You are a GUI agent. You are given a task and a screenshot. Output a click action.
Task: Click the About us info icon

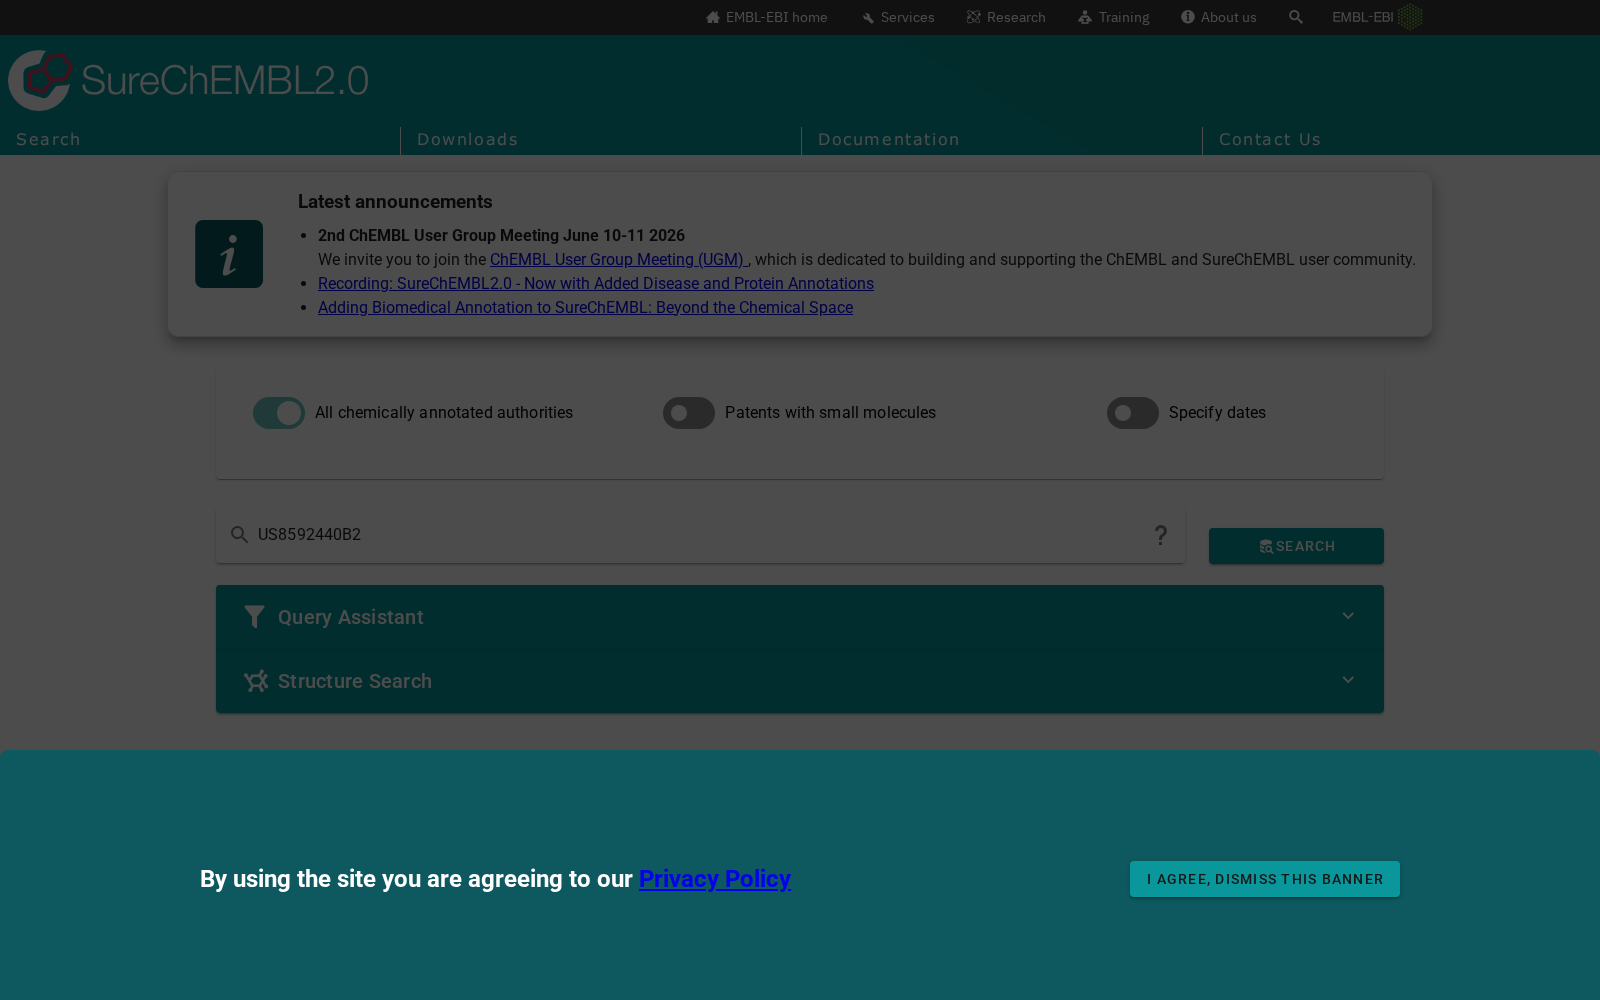click(1188, 17)
